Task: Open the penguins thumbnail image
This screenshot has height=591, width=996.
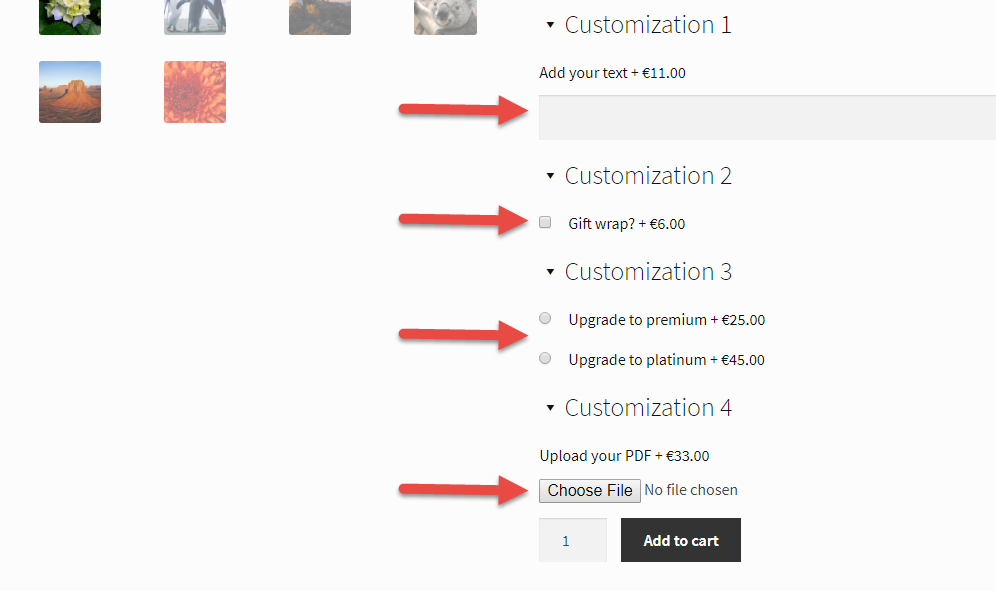Action: (195, 17)
